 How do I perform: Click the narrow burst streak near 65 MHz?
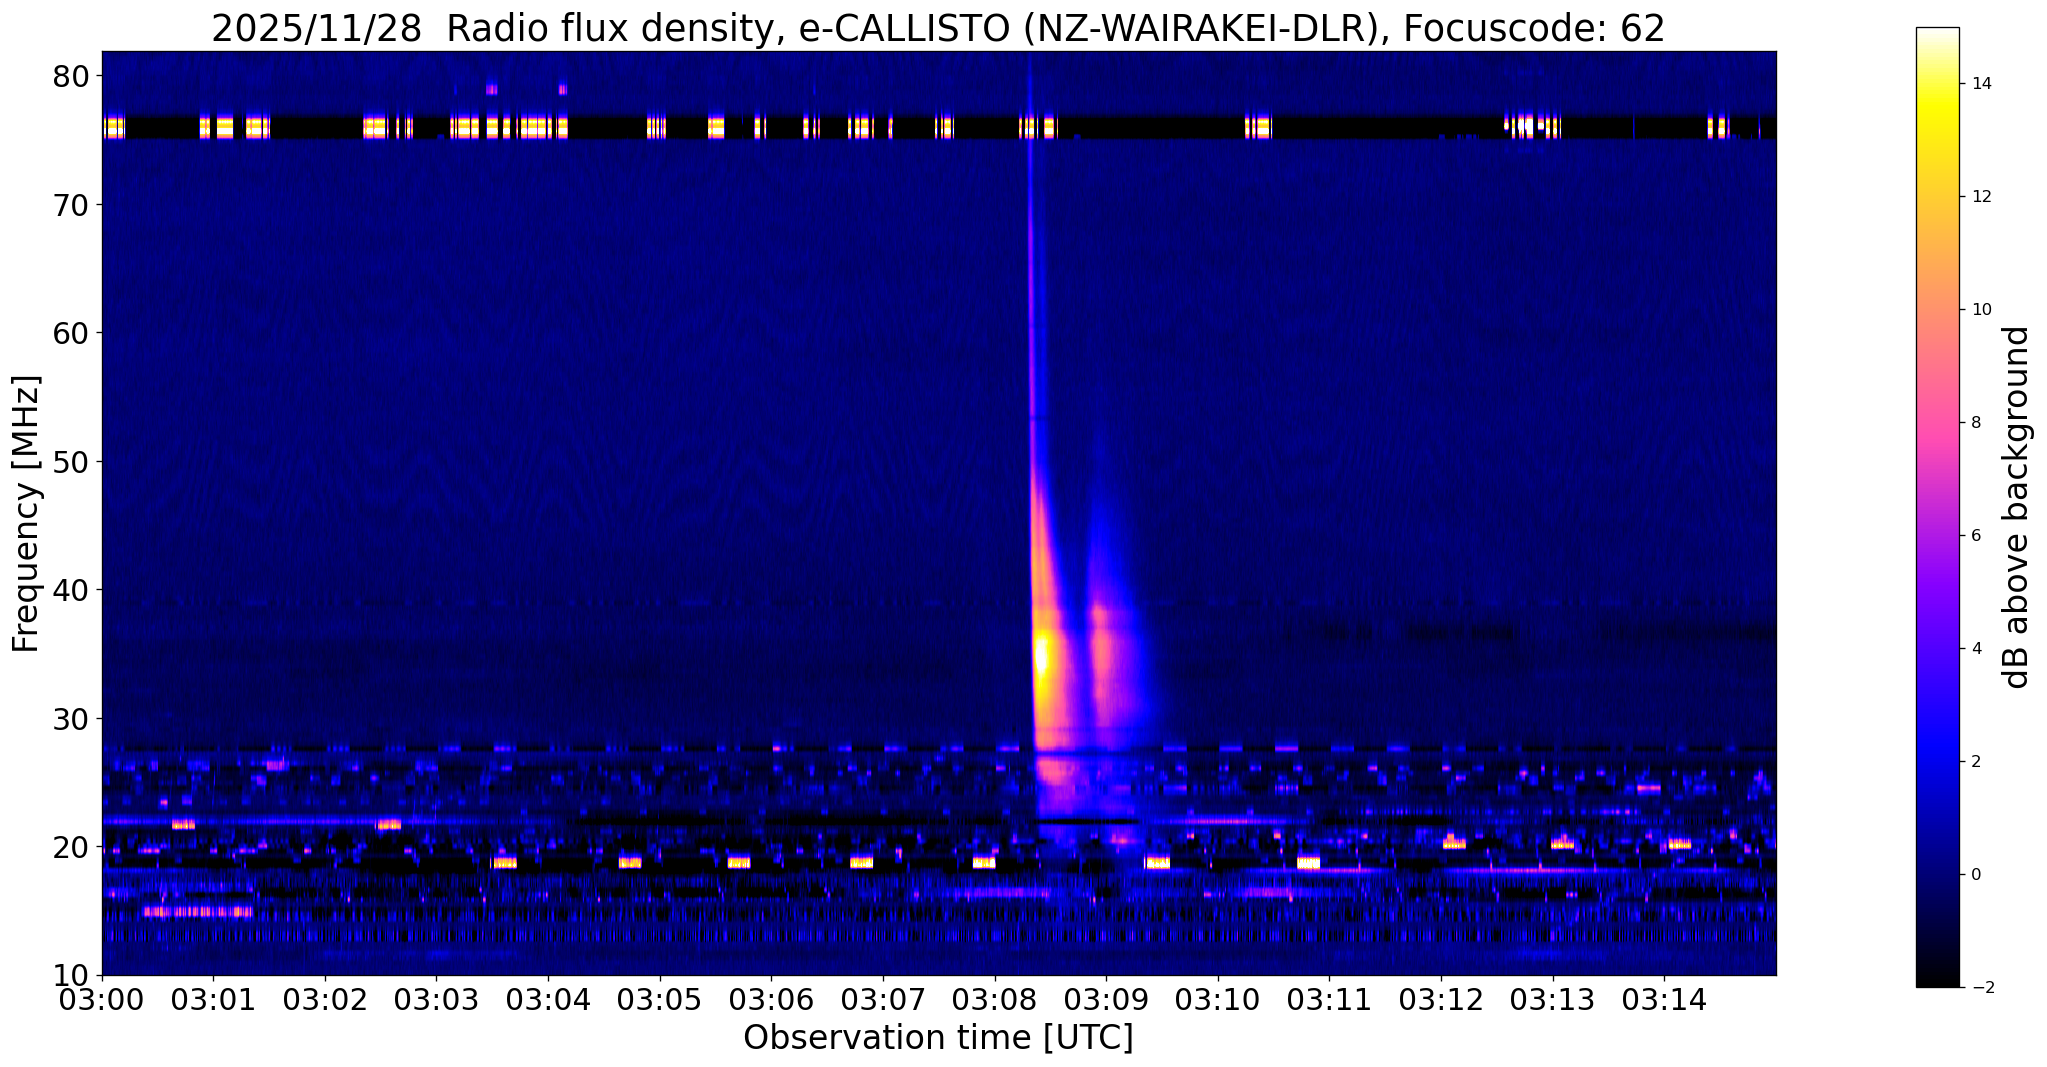[1030, 270]
